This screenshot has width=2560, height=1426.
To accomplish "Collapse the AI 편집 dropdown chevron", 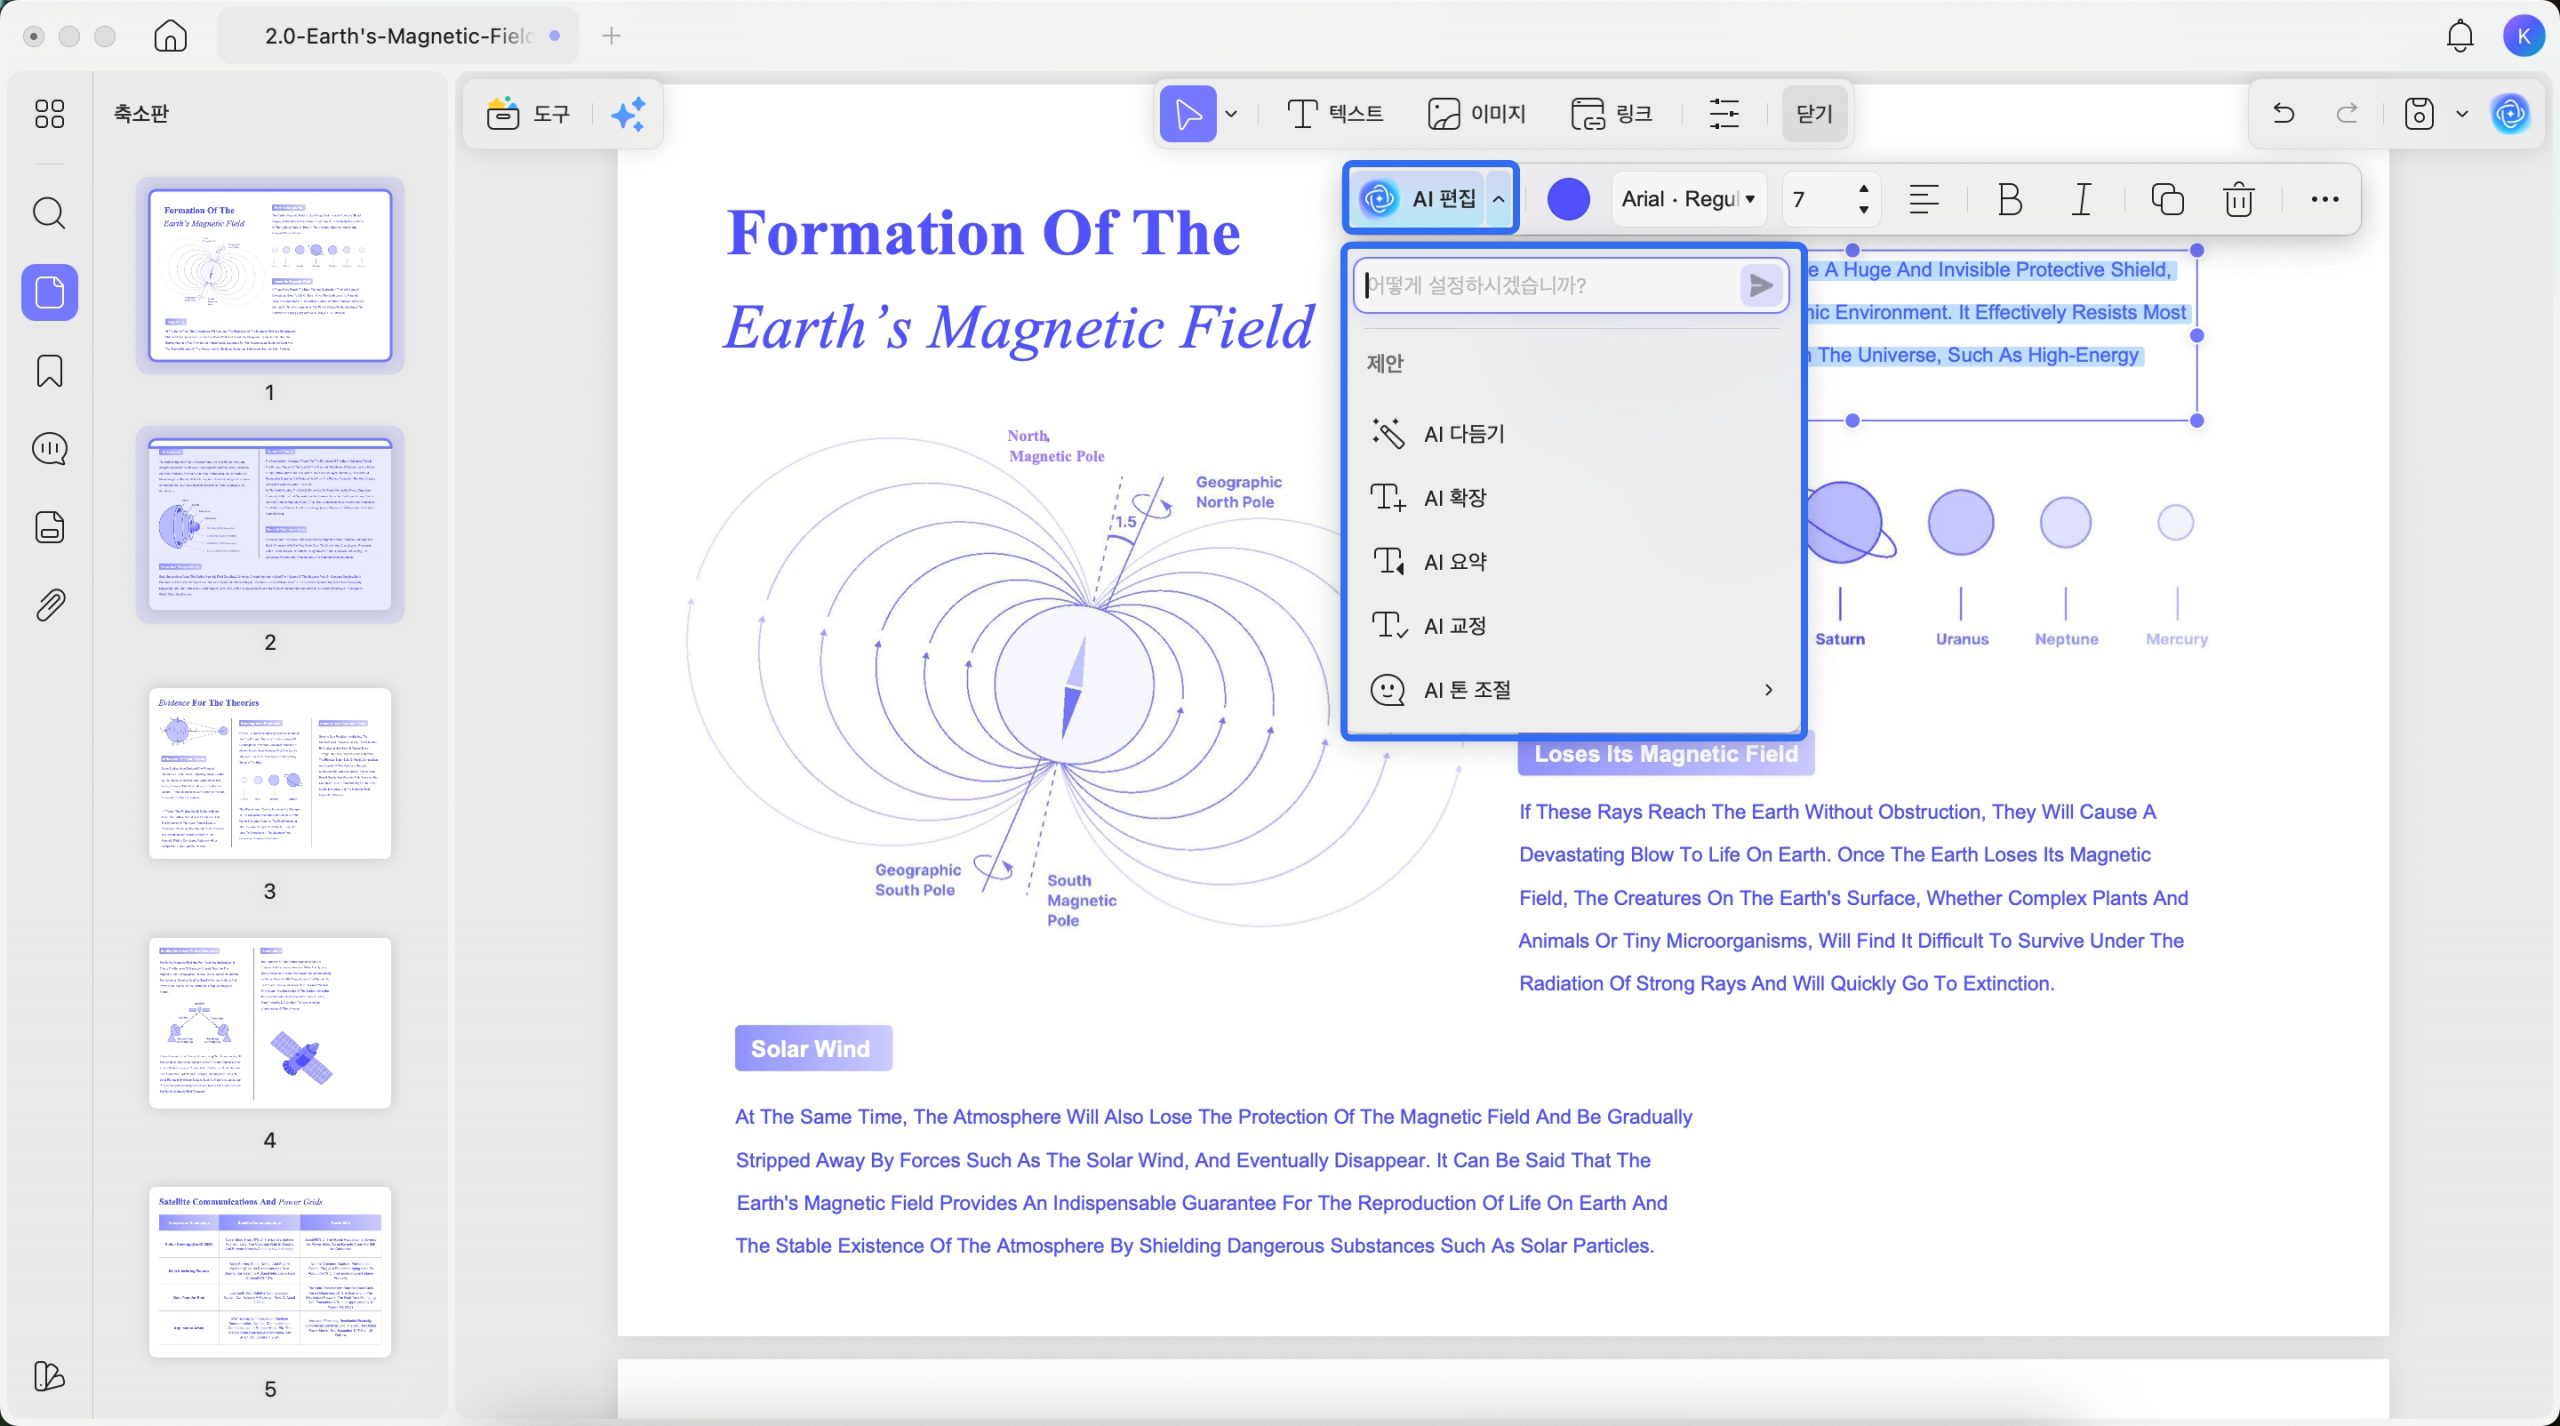I will click(1498, 199).
